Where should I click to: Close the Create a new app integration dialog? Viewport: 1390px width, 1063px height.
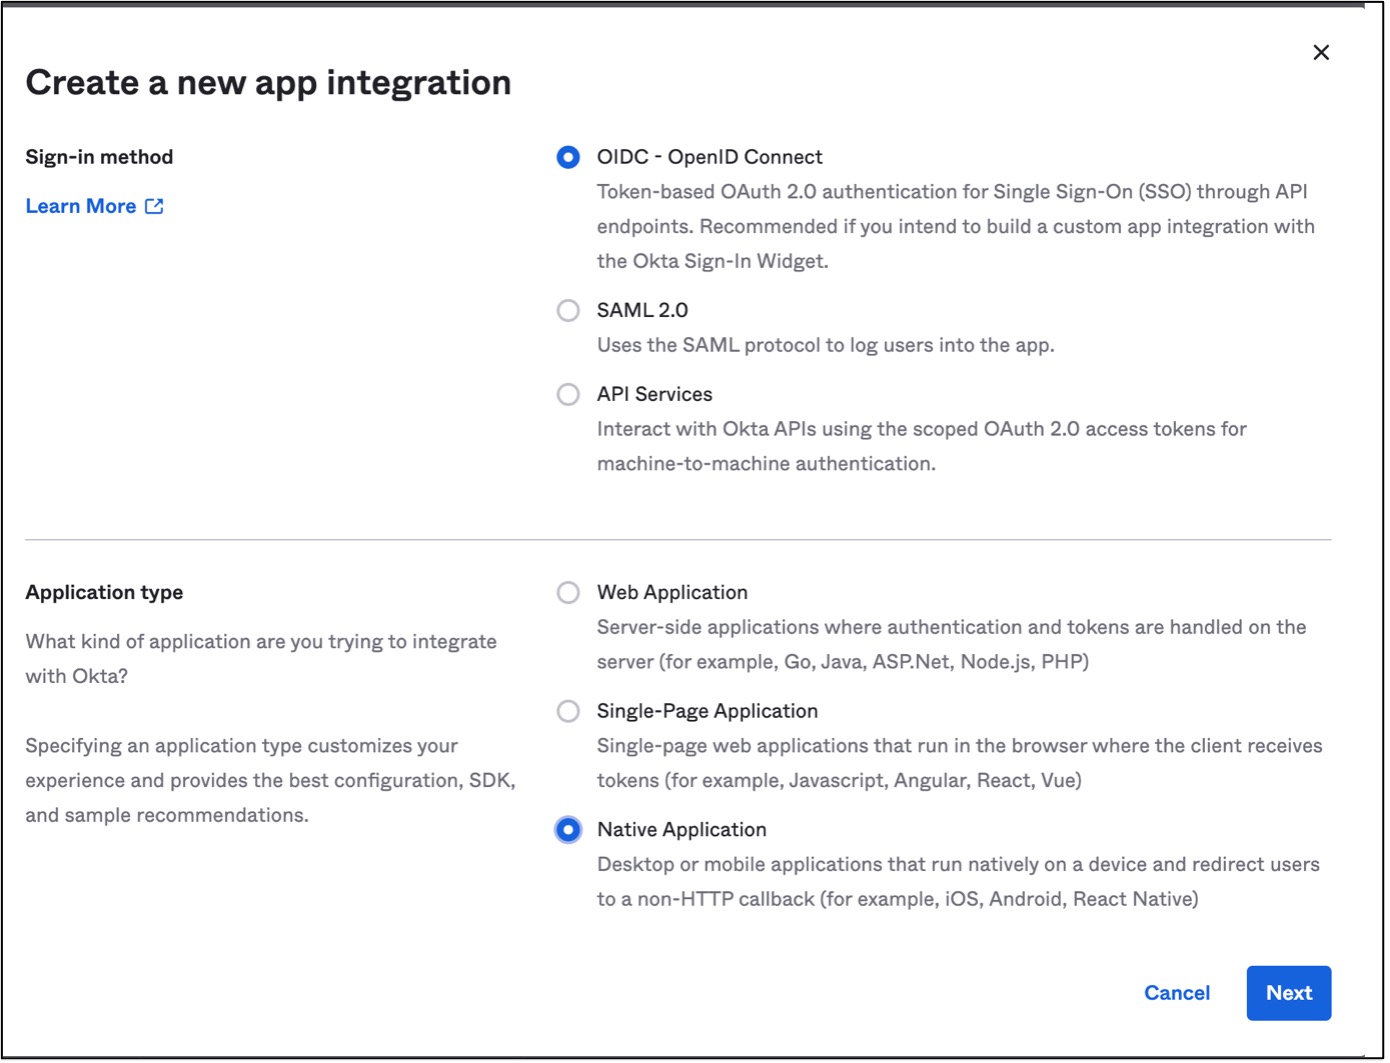[1320, 53]
